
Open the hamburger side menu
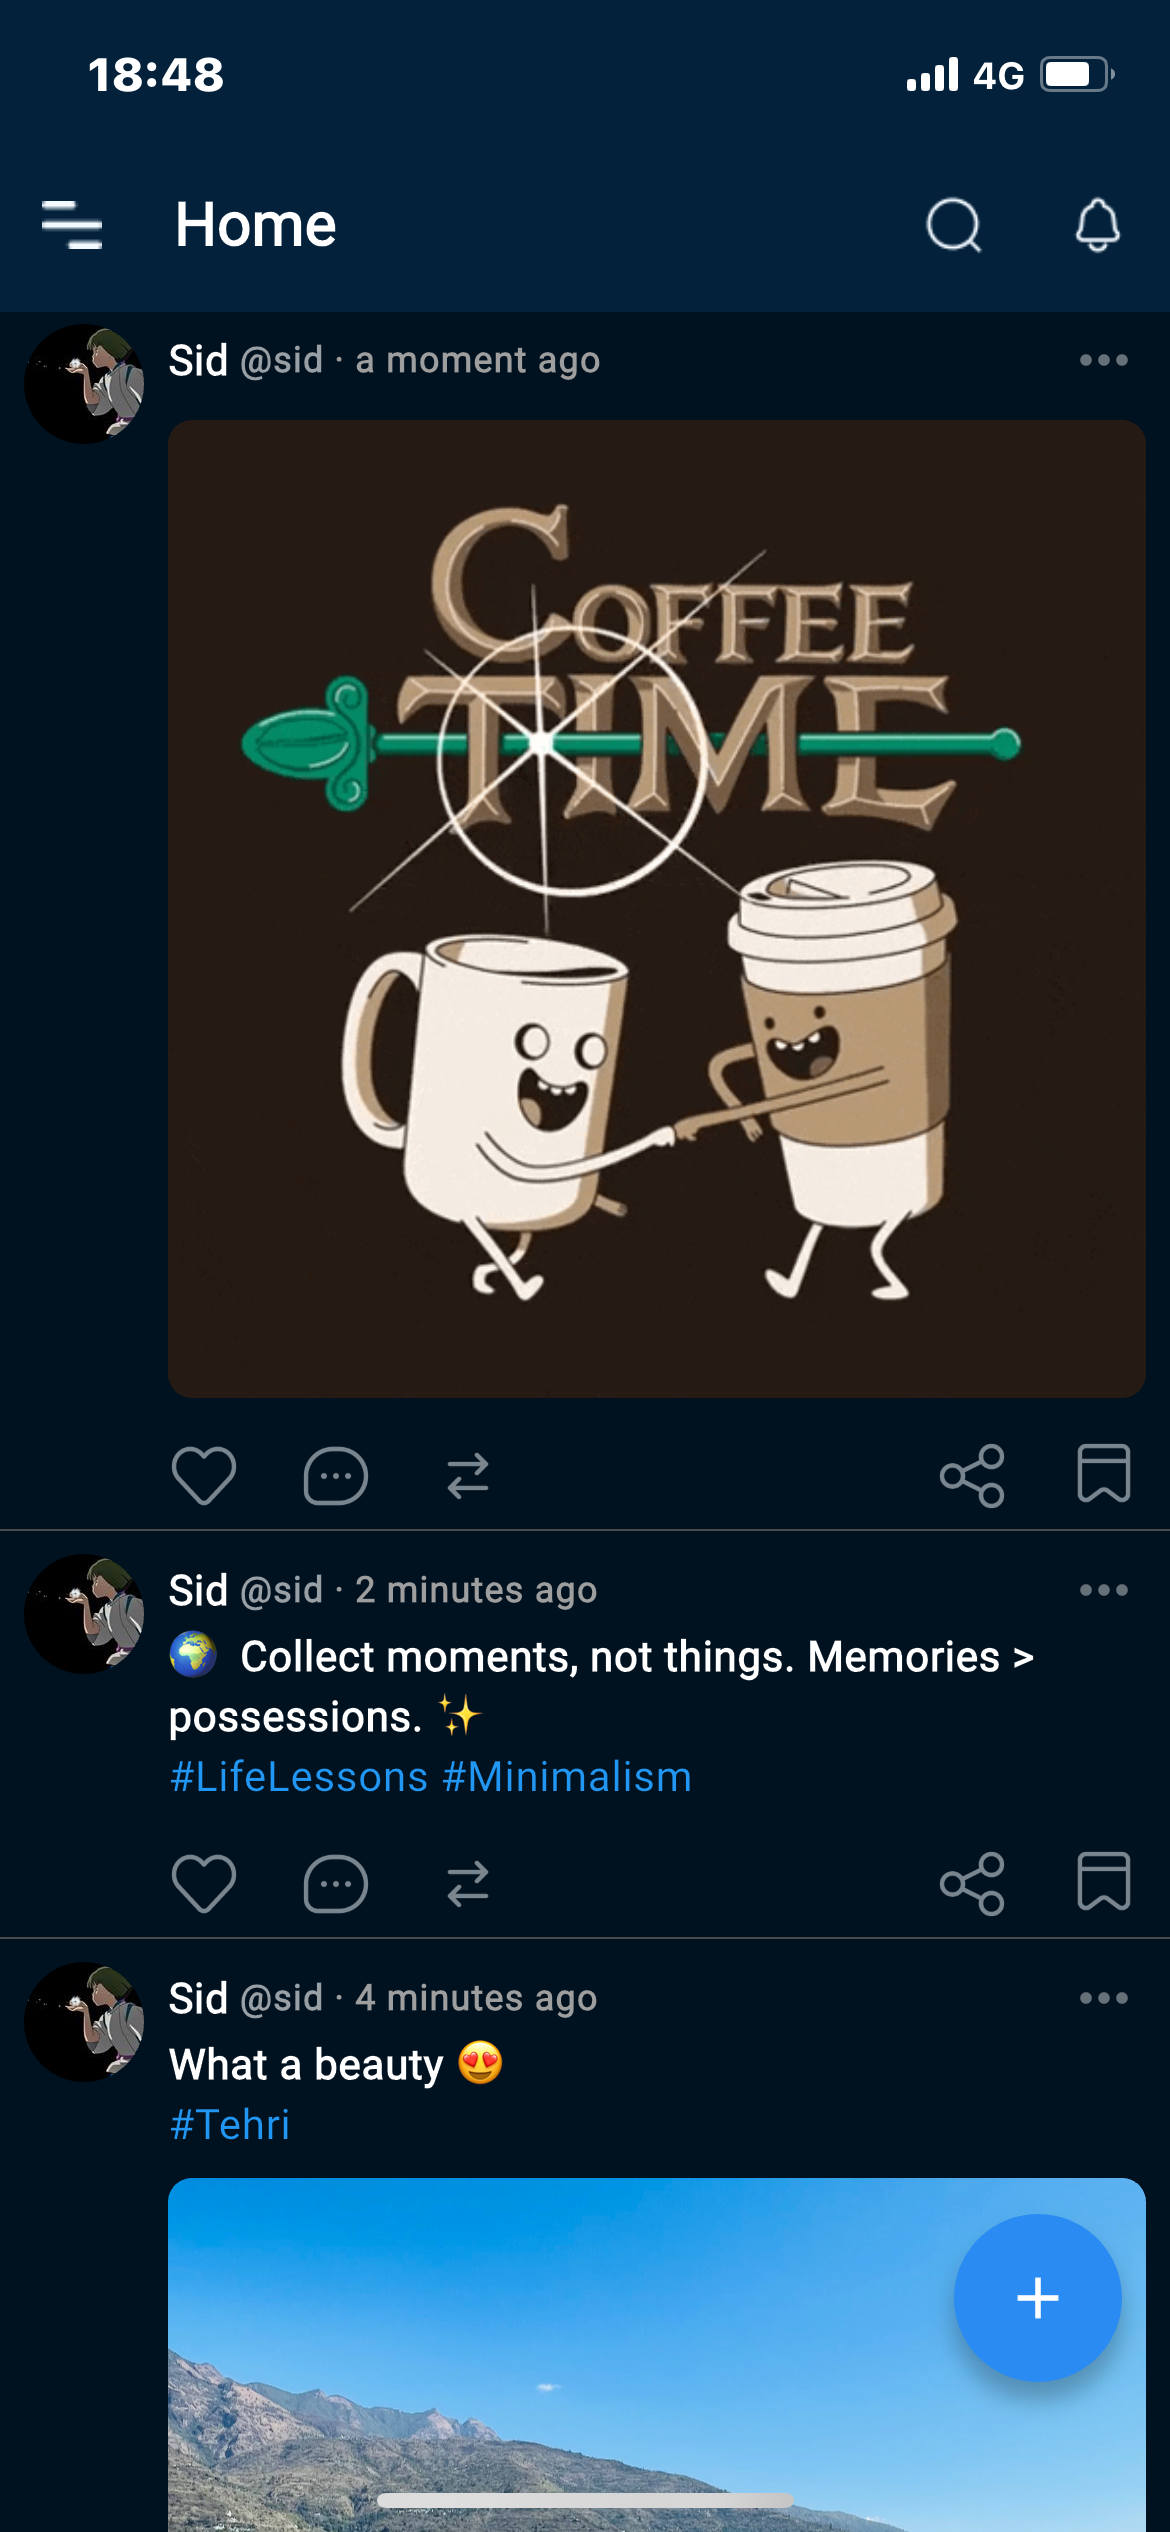pos(72,224)
